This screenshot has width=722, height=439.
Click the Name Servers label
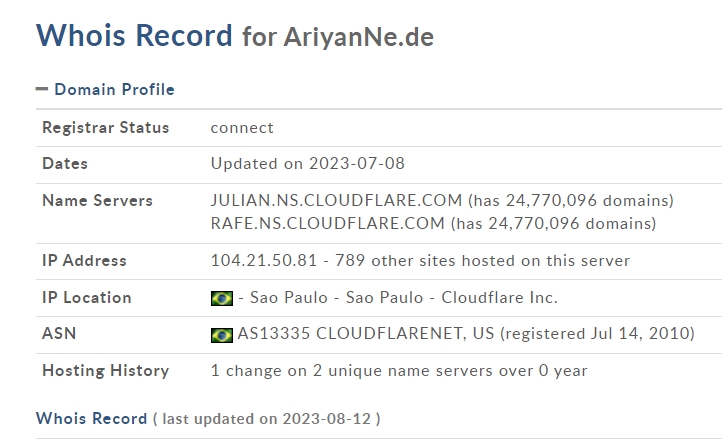click(x=97, y=201)
